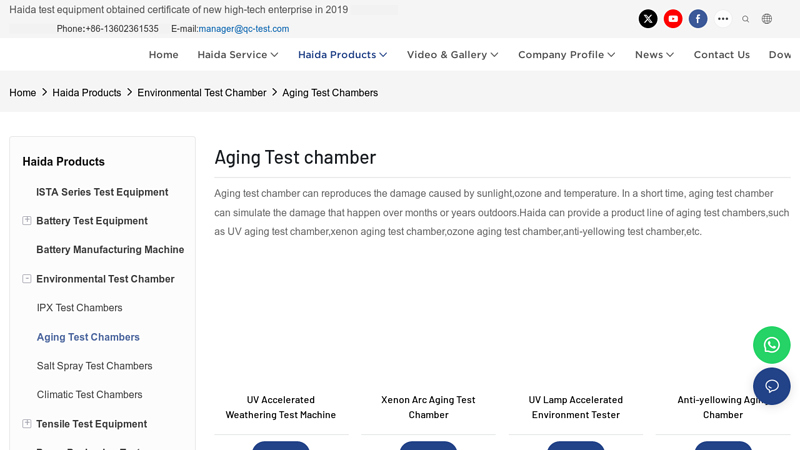Open Climatic Test Chambers subcategory
The width and height of the screenshot is (800, 450).
tap(89, 394)
